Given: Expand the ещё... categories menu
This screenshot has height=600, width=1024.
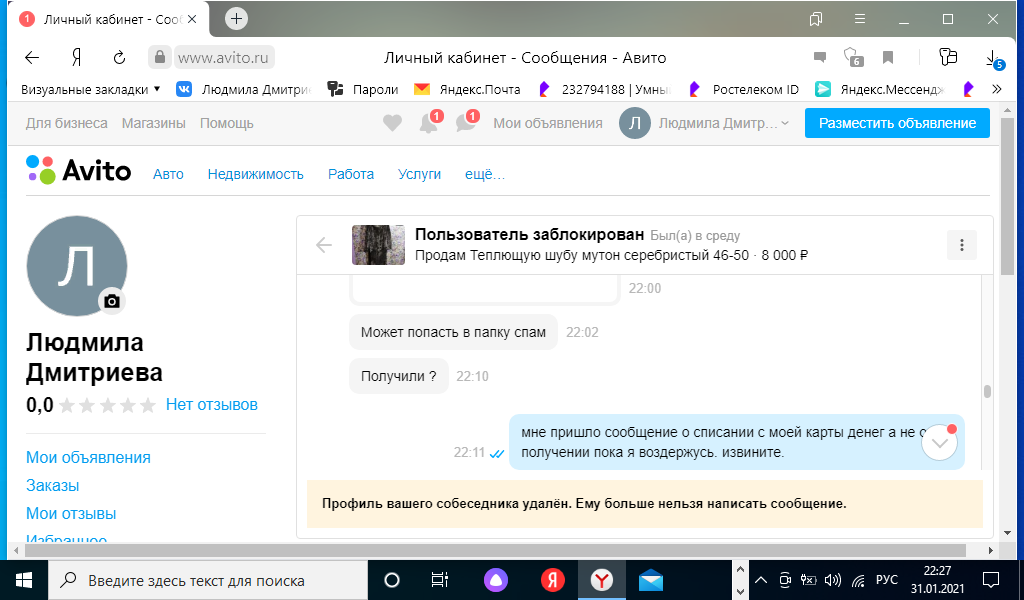Looking at the screenshot, I should coord(484,174).
